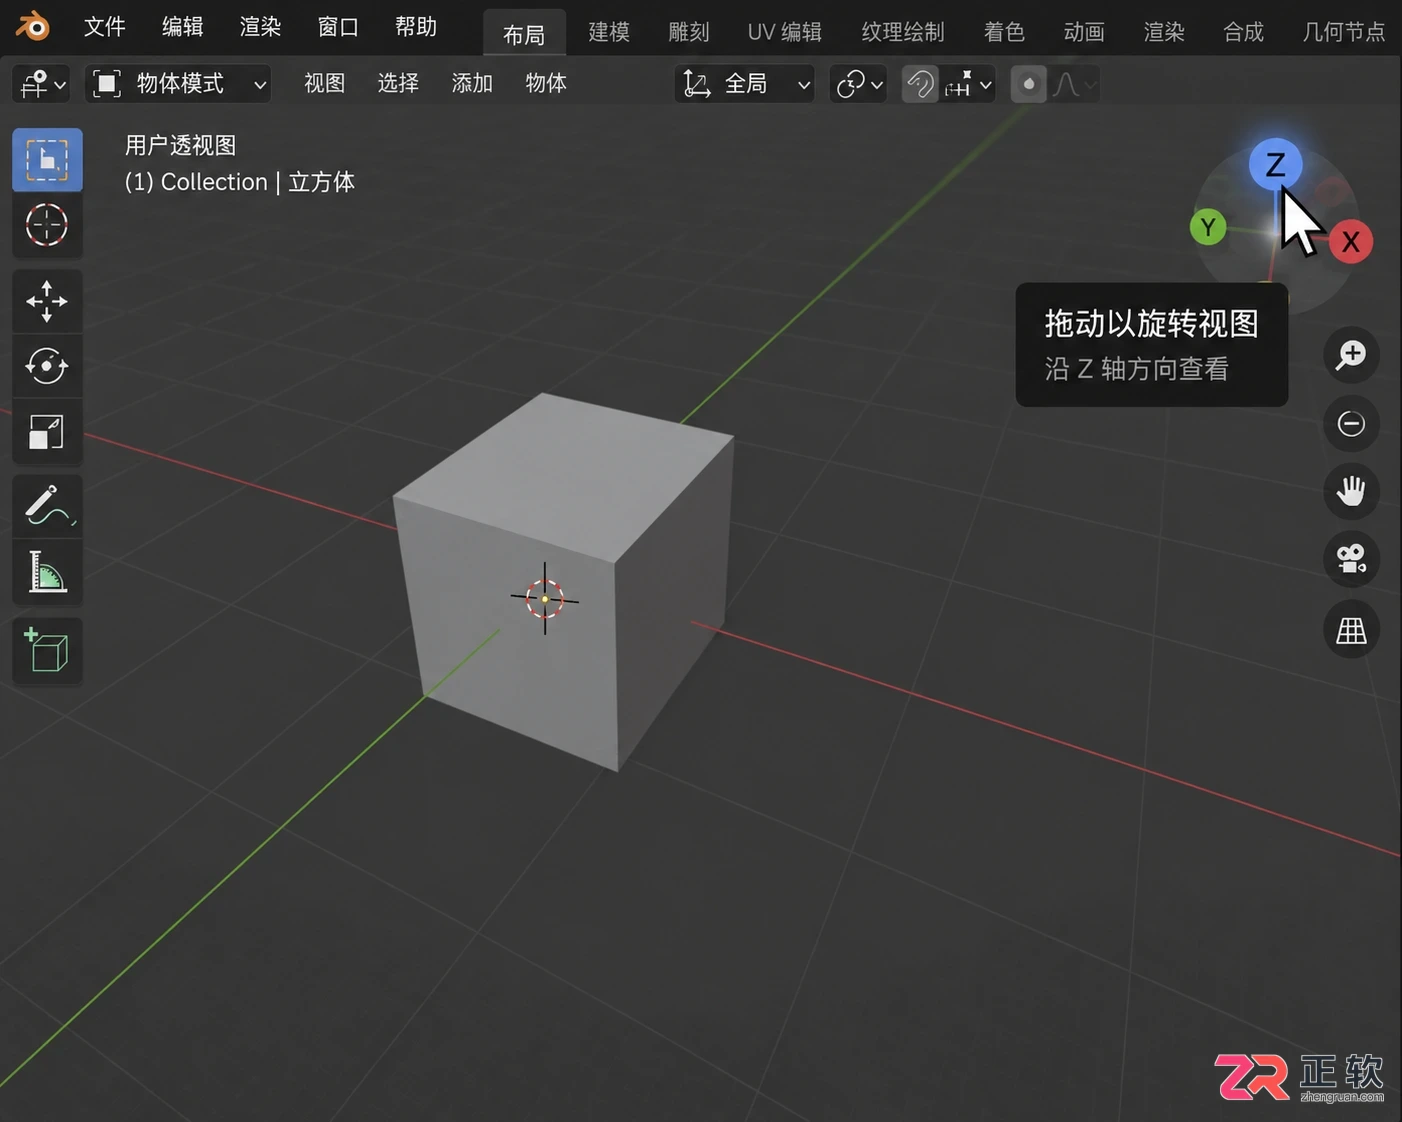Open the 渲染 menu in top bar
1402x1122 pixels.
[261, 27]
